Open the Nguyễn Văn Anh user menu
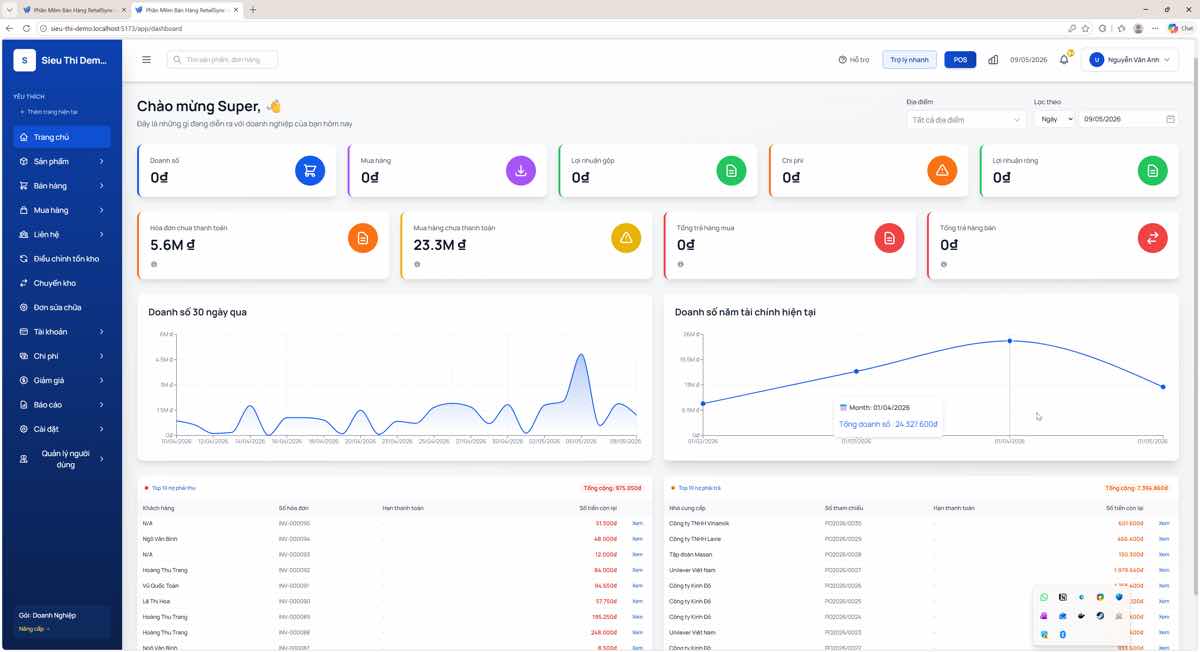 [x=1130, y=60]
